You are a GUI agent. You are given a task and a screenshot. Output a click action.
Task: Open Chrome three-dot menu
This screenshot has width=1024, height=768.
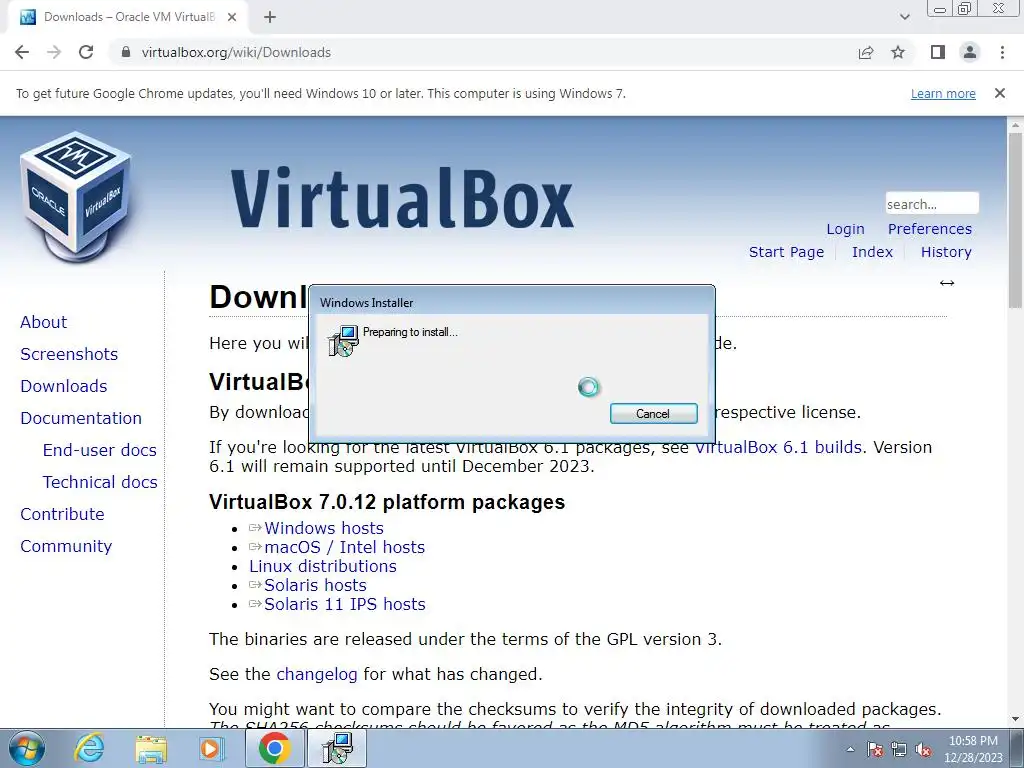pyautogui.click(x=1002, y=52)
